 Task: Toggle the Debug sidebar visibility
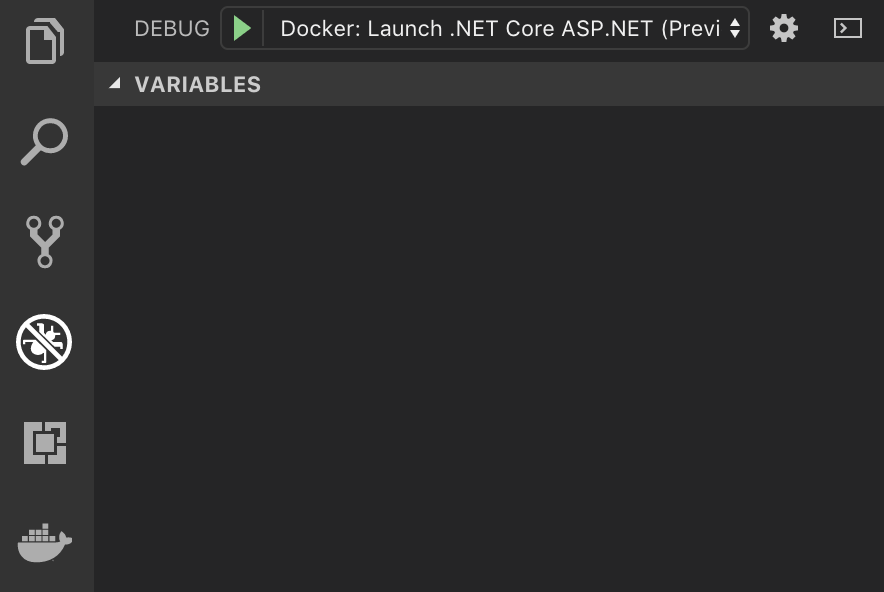(x=46, y=341)
